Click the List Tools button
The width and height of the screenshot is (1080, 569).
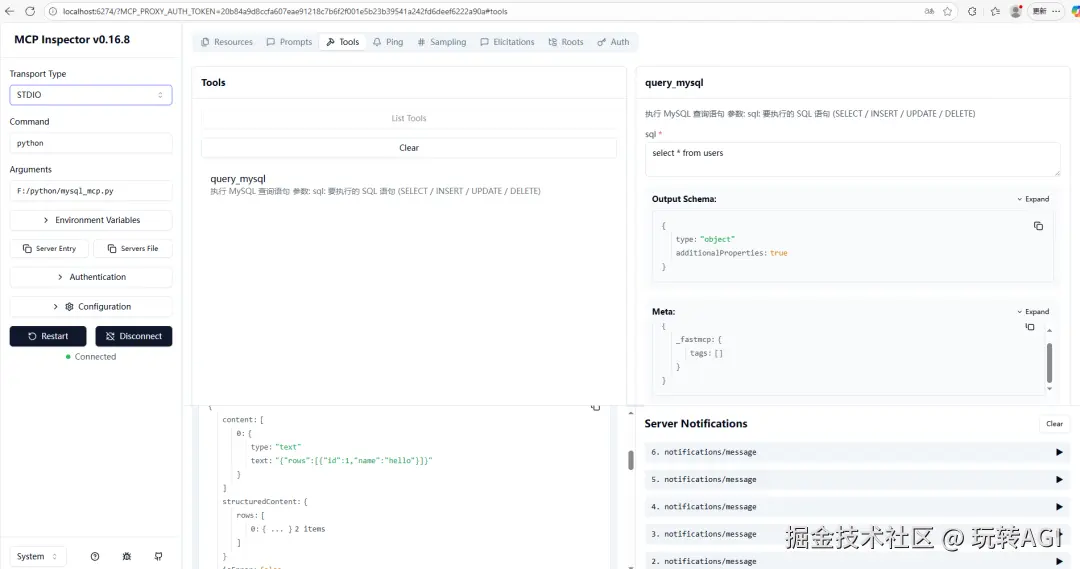tap(409, 118)
